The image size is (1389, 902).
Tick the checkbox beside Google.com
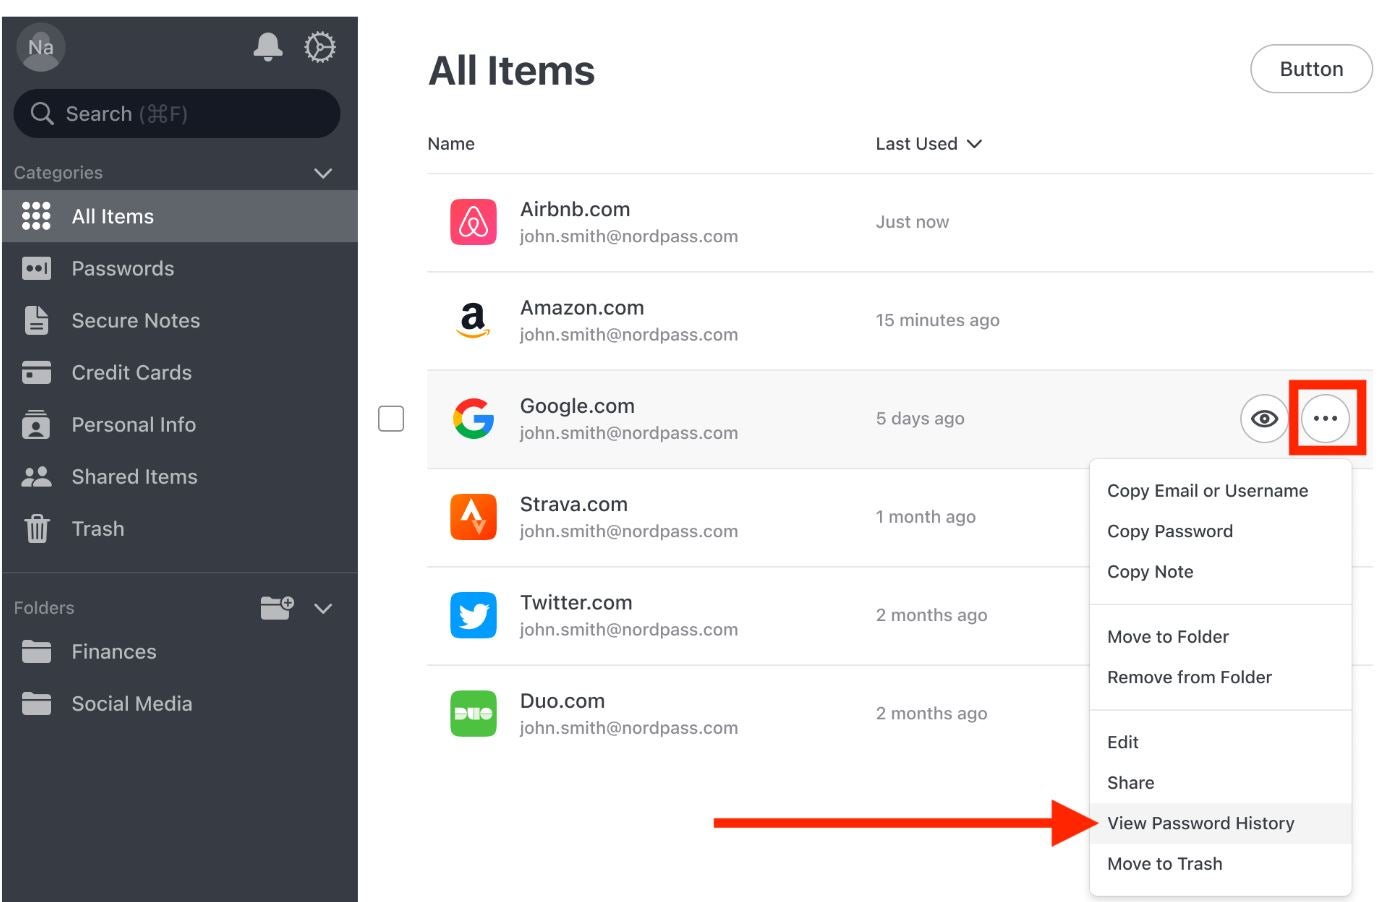point(391,419)
